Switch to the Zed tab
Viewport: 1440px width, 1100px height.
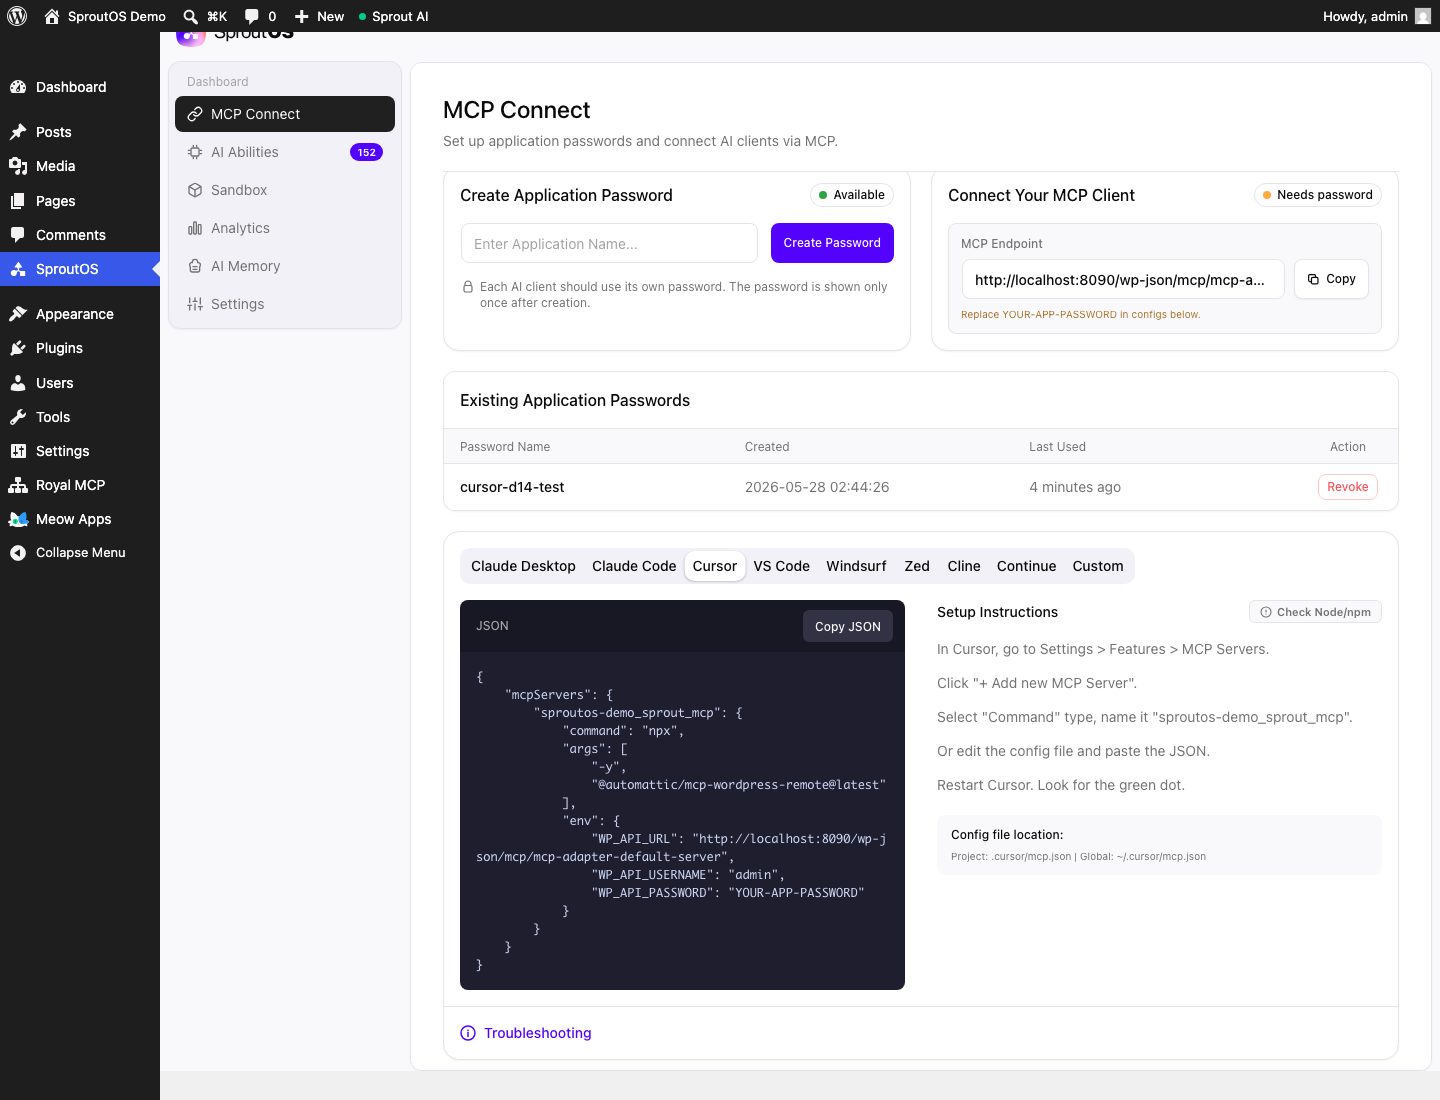pos(917,566)
